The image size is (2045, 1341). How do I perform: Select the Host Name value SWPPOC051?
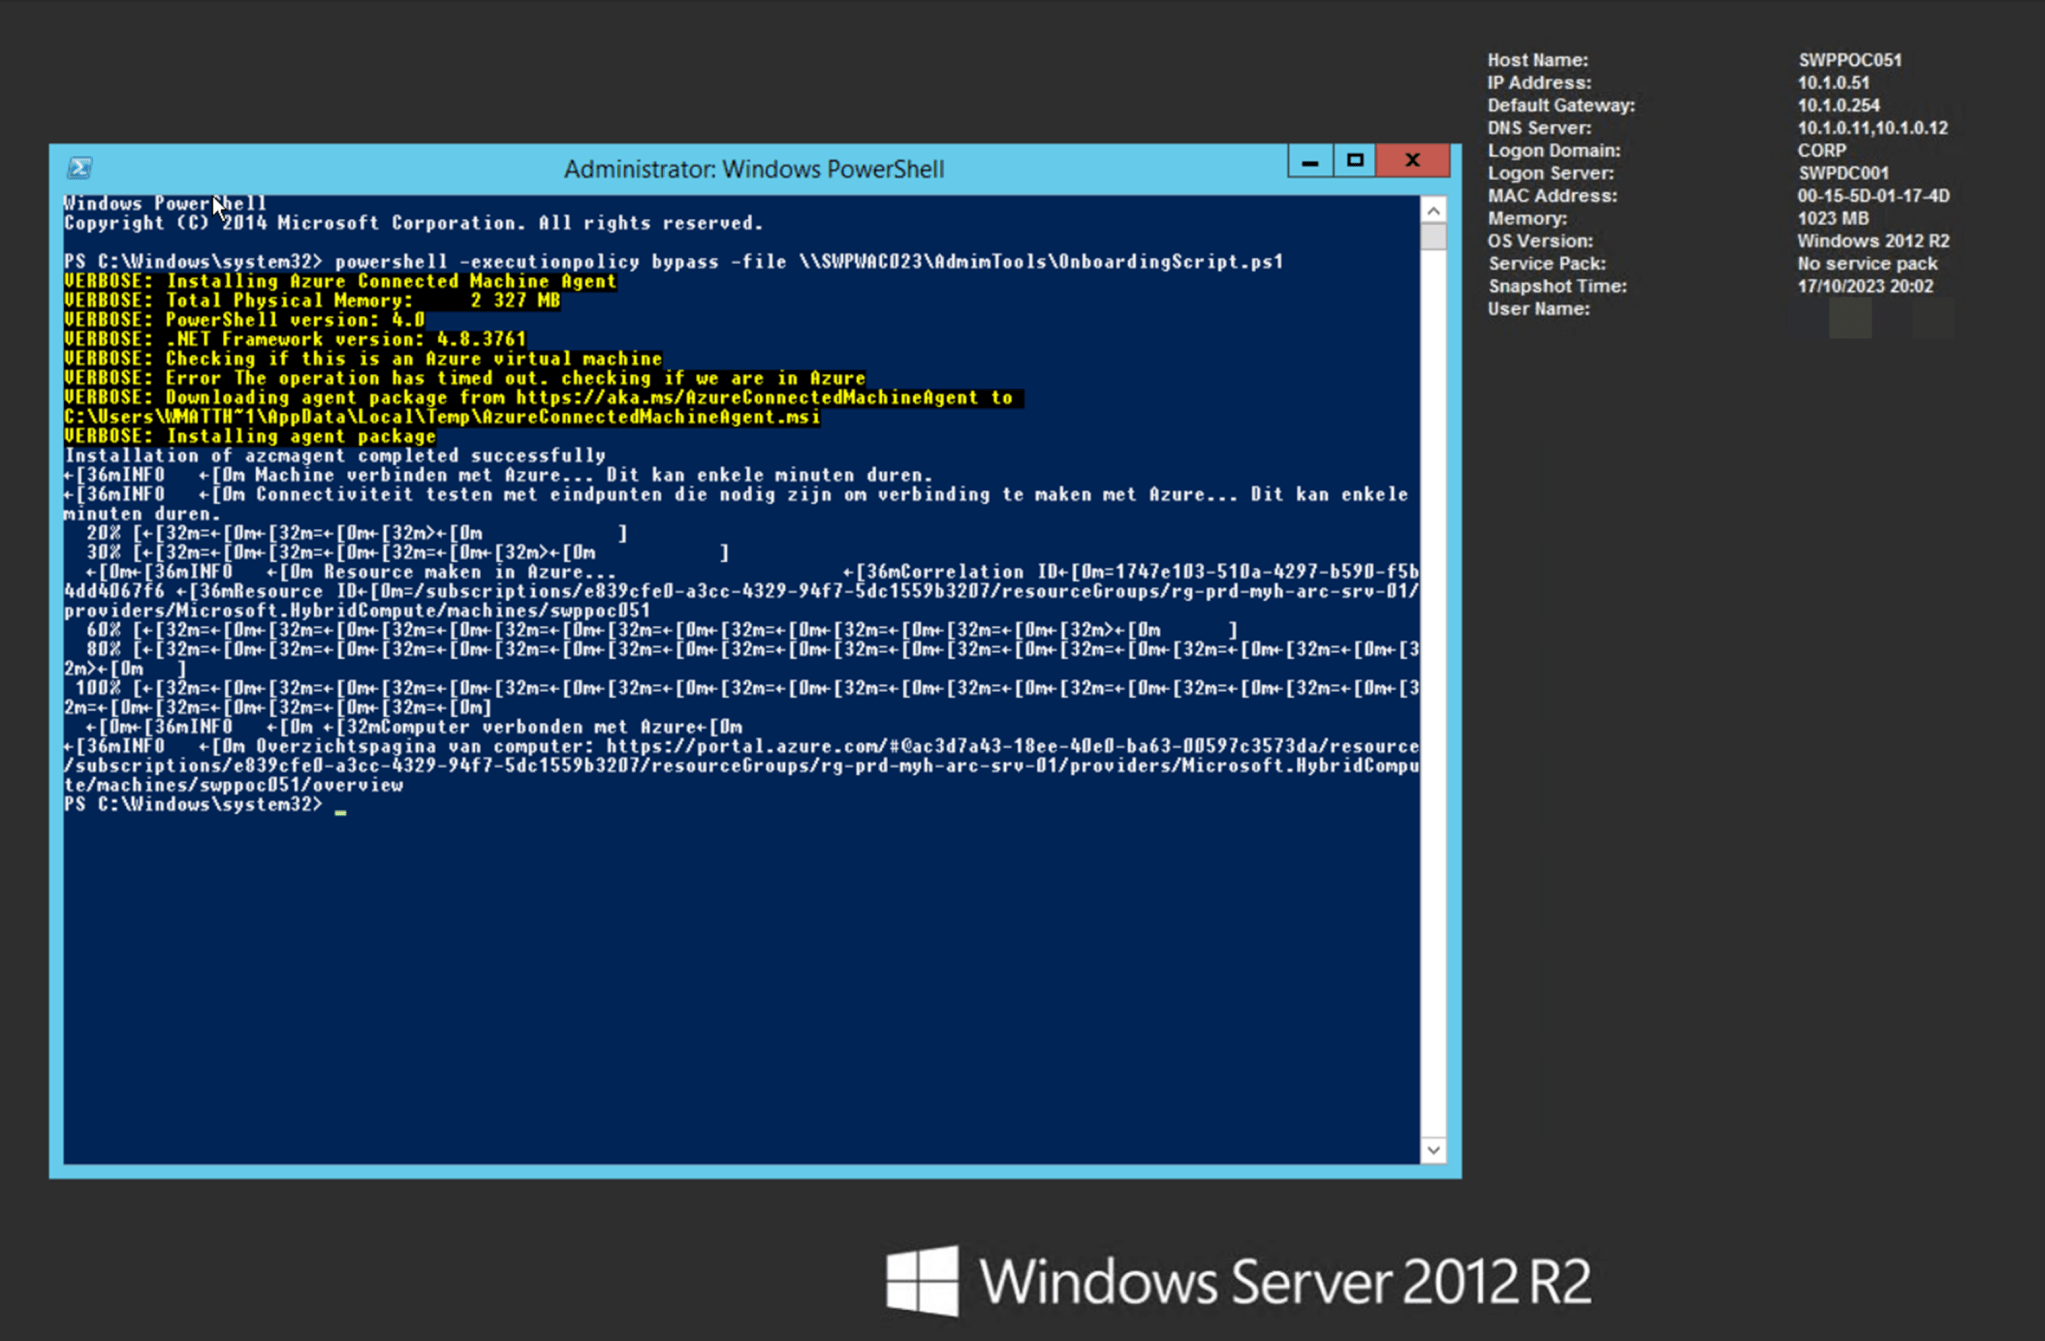pyautogui.click(x=1849, y=59)
